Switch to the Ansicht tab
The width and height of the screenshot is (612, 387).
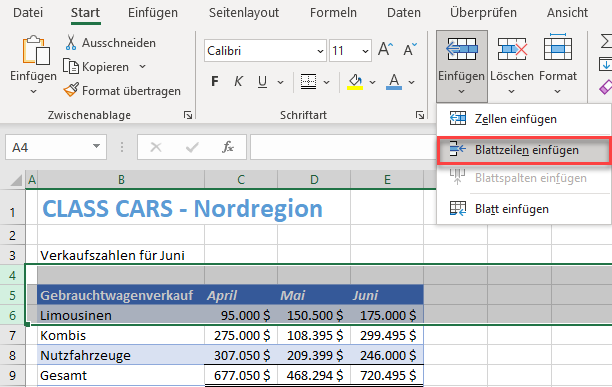pos(567,13)
